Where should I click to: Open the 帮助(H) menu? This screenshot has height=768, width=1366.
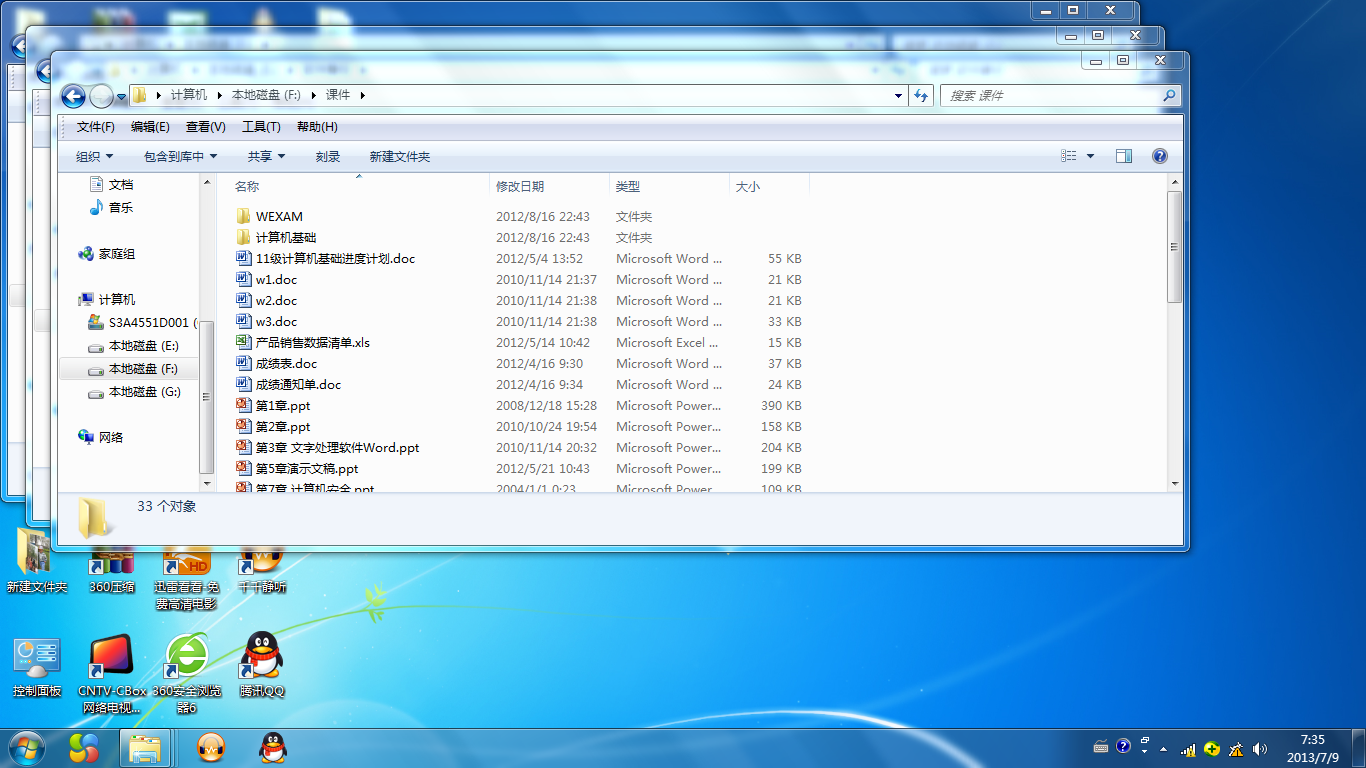point(317,127)
